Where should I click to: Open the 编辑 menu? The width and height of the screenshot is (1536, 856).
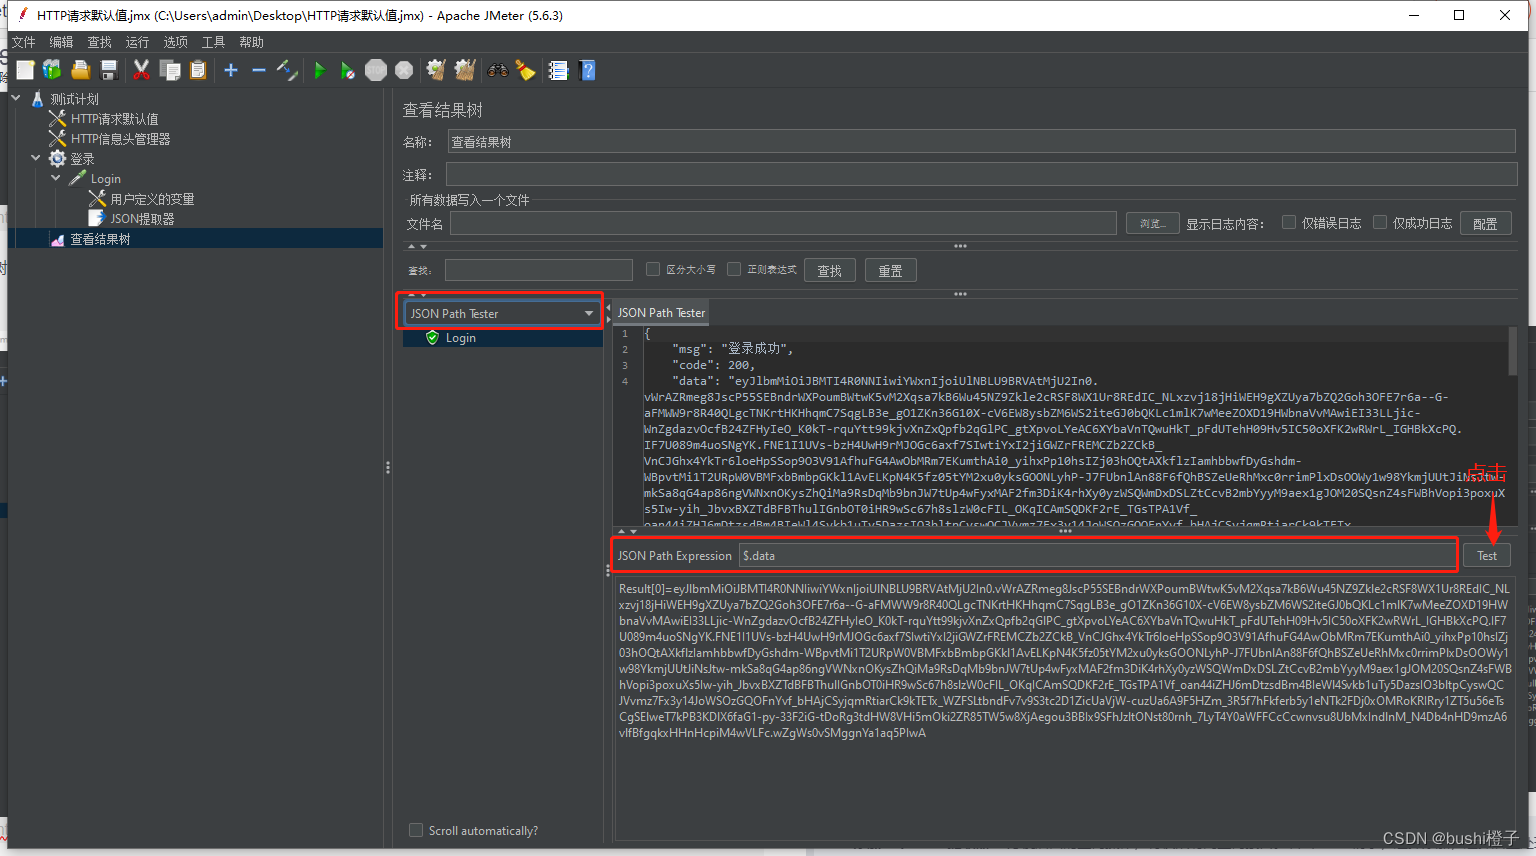click(x=61, y=42)
